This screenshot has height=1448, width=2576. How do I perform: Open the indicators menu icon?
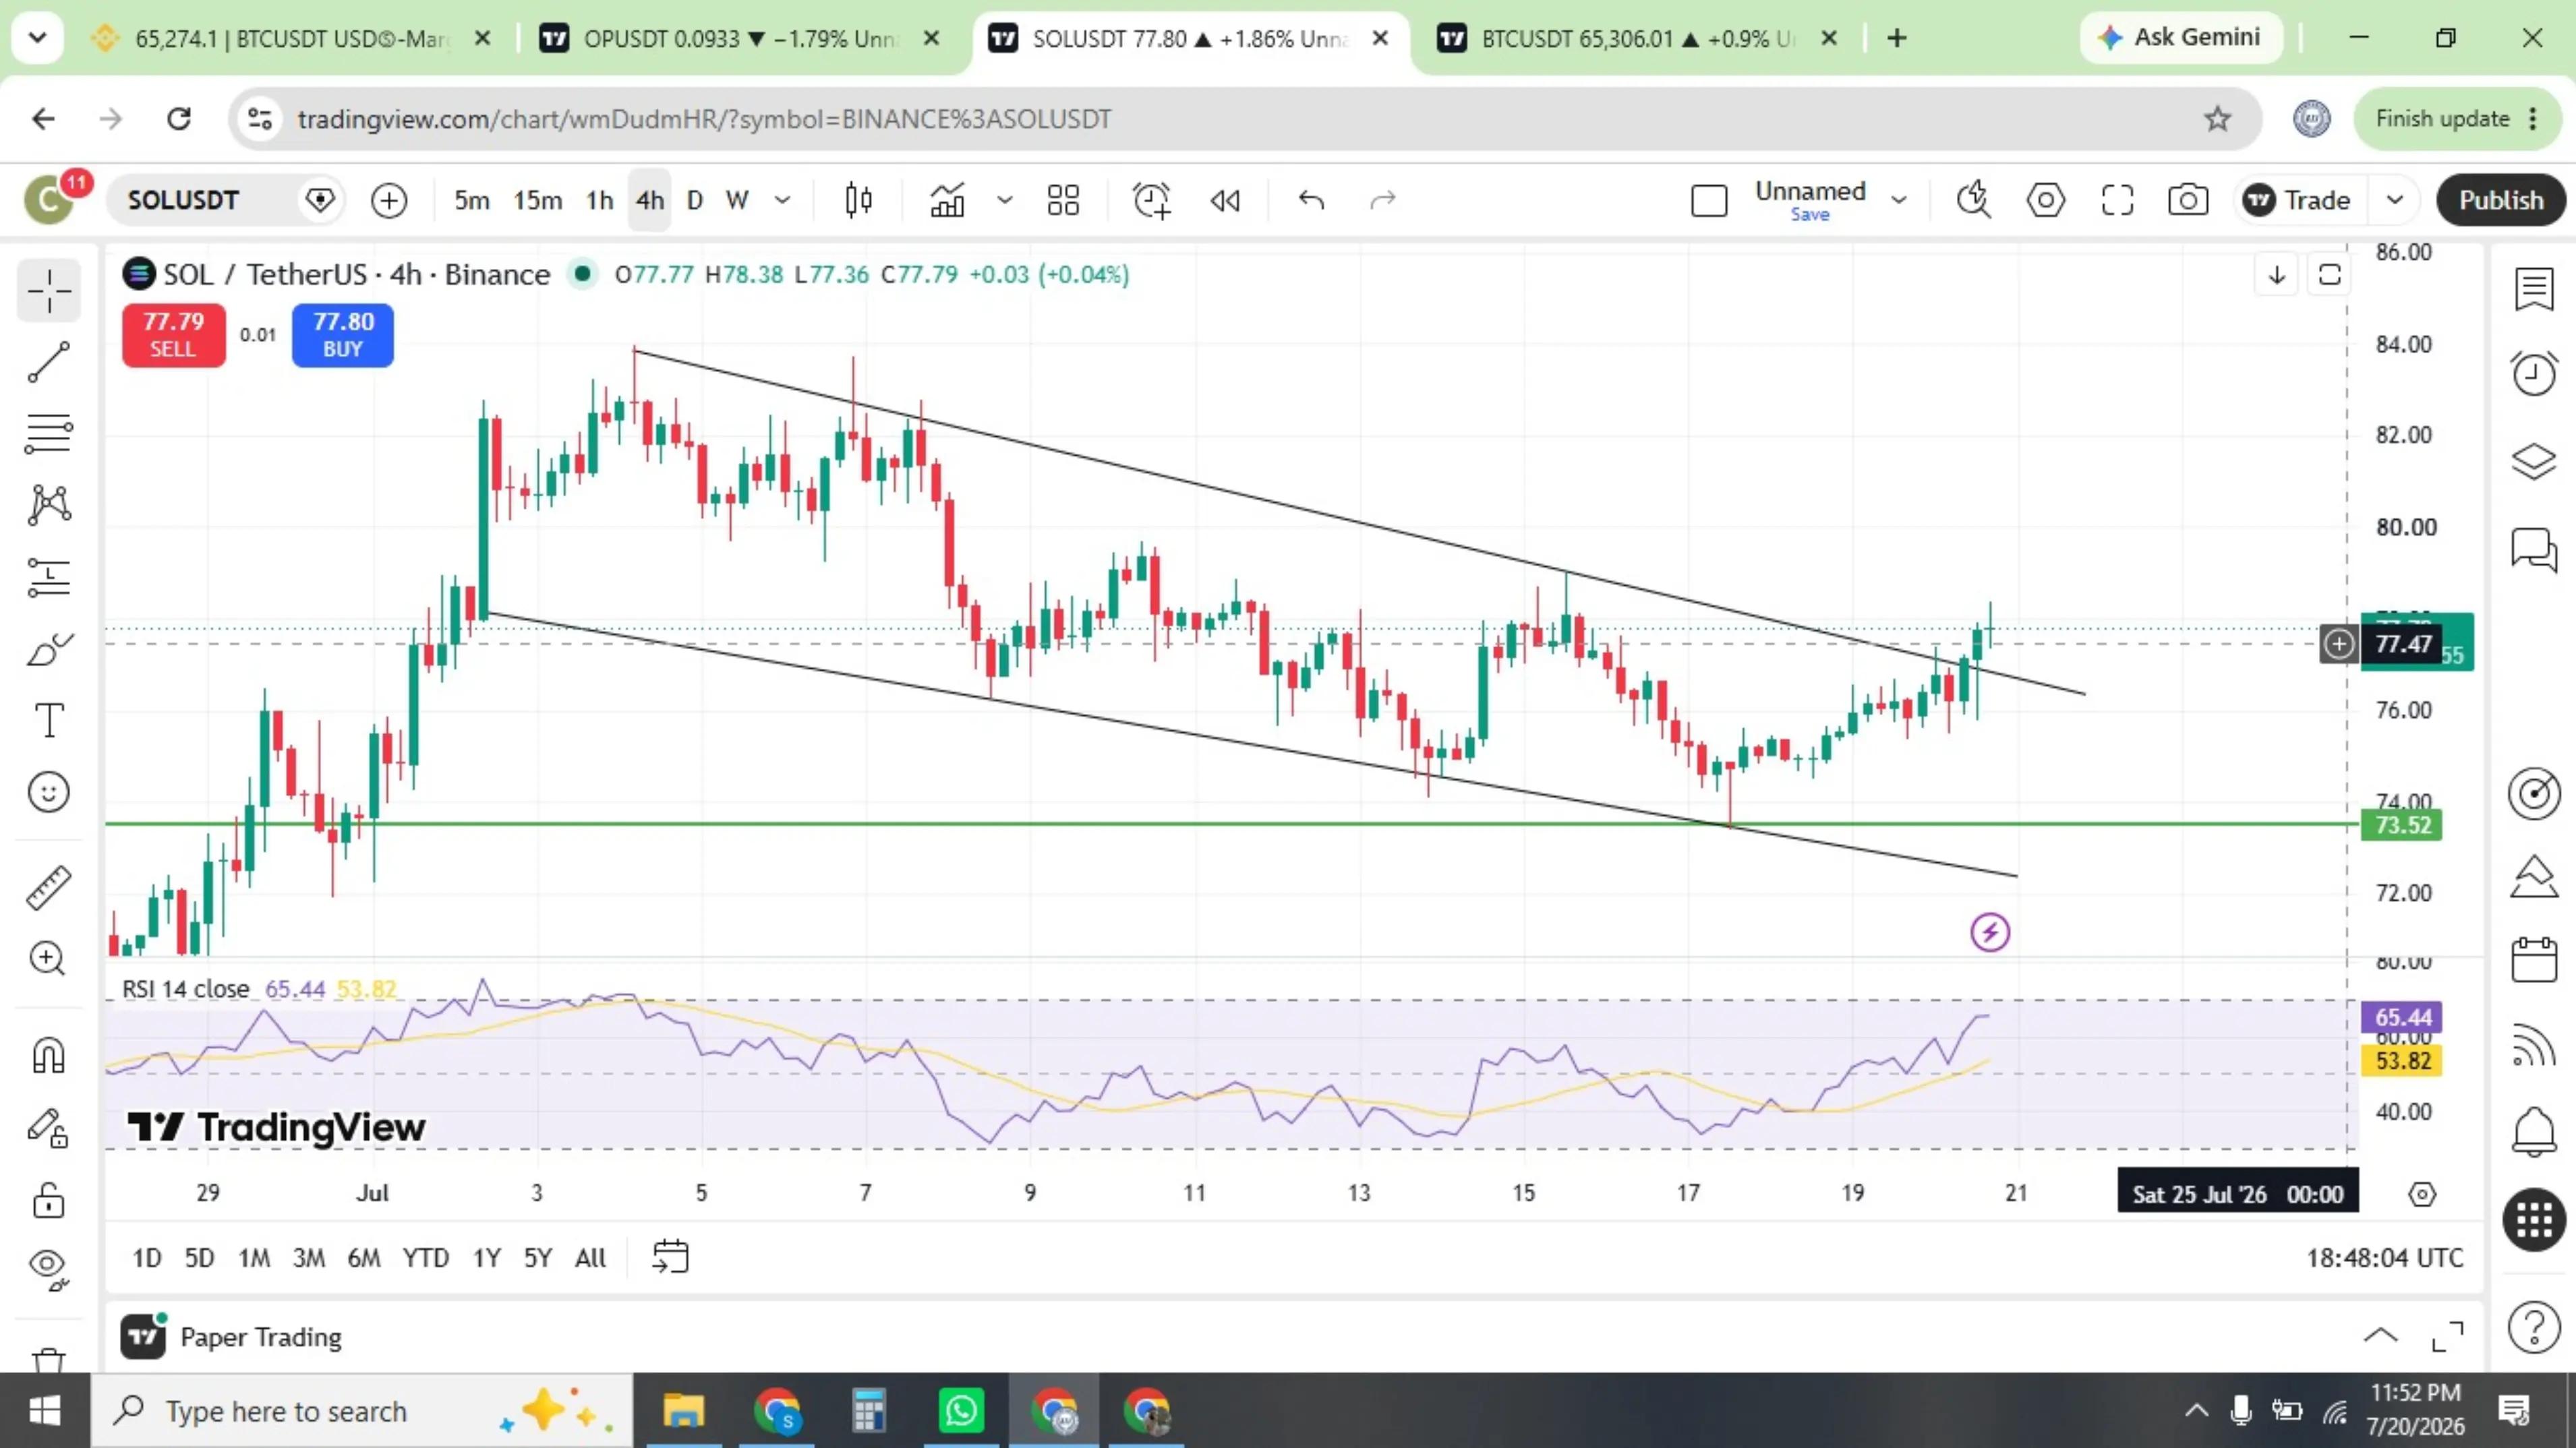pos(947,200)
